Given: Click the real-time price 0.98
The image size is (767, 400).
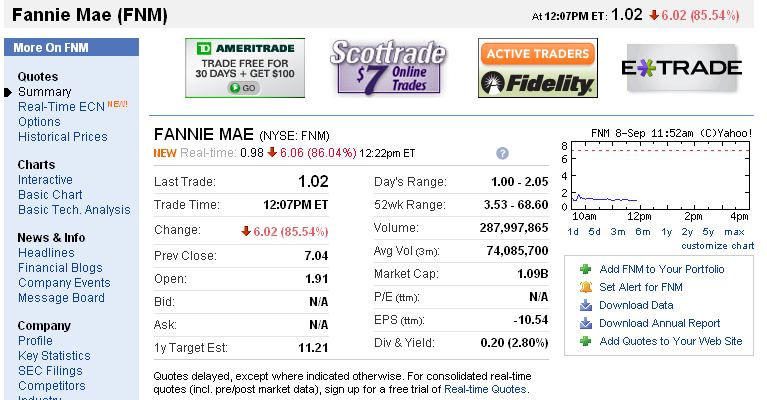Looking at the screenshot, I should coord(252,153).
